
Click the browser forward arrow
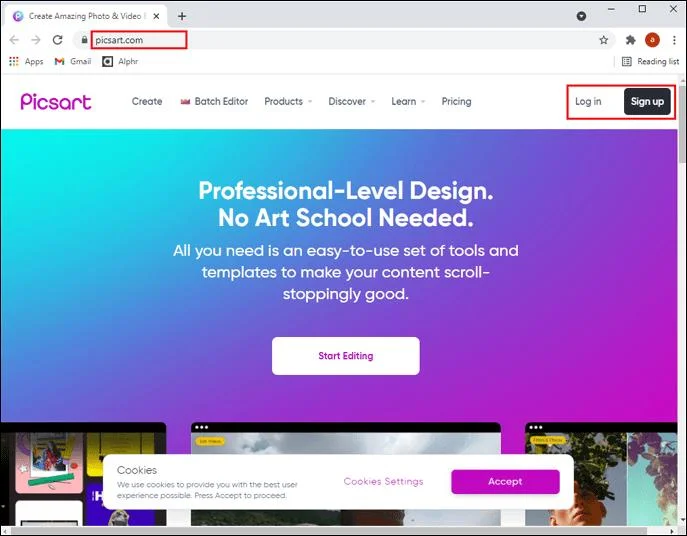click(35, 40)
